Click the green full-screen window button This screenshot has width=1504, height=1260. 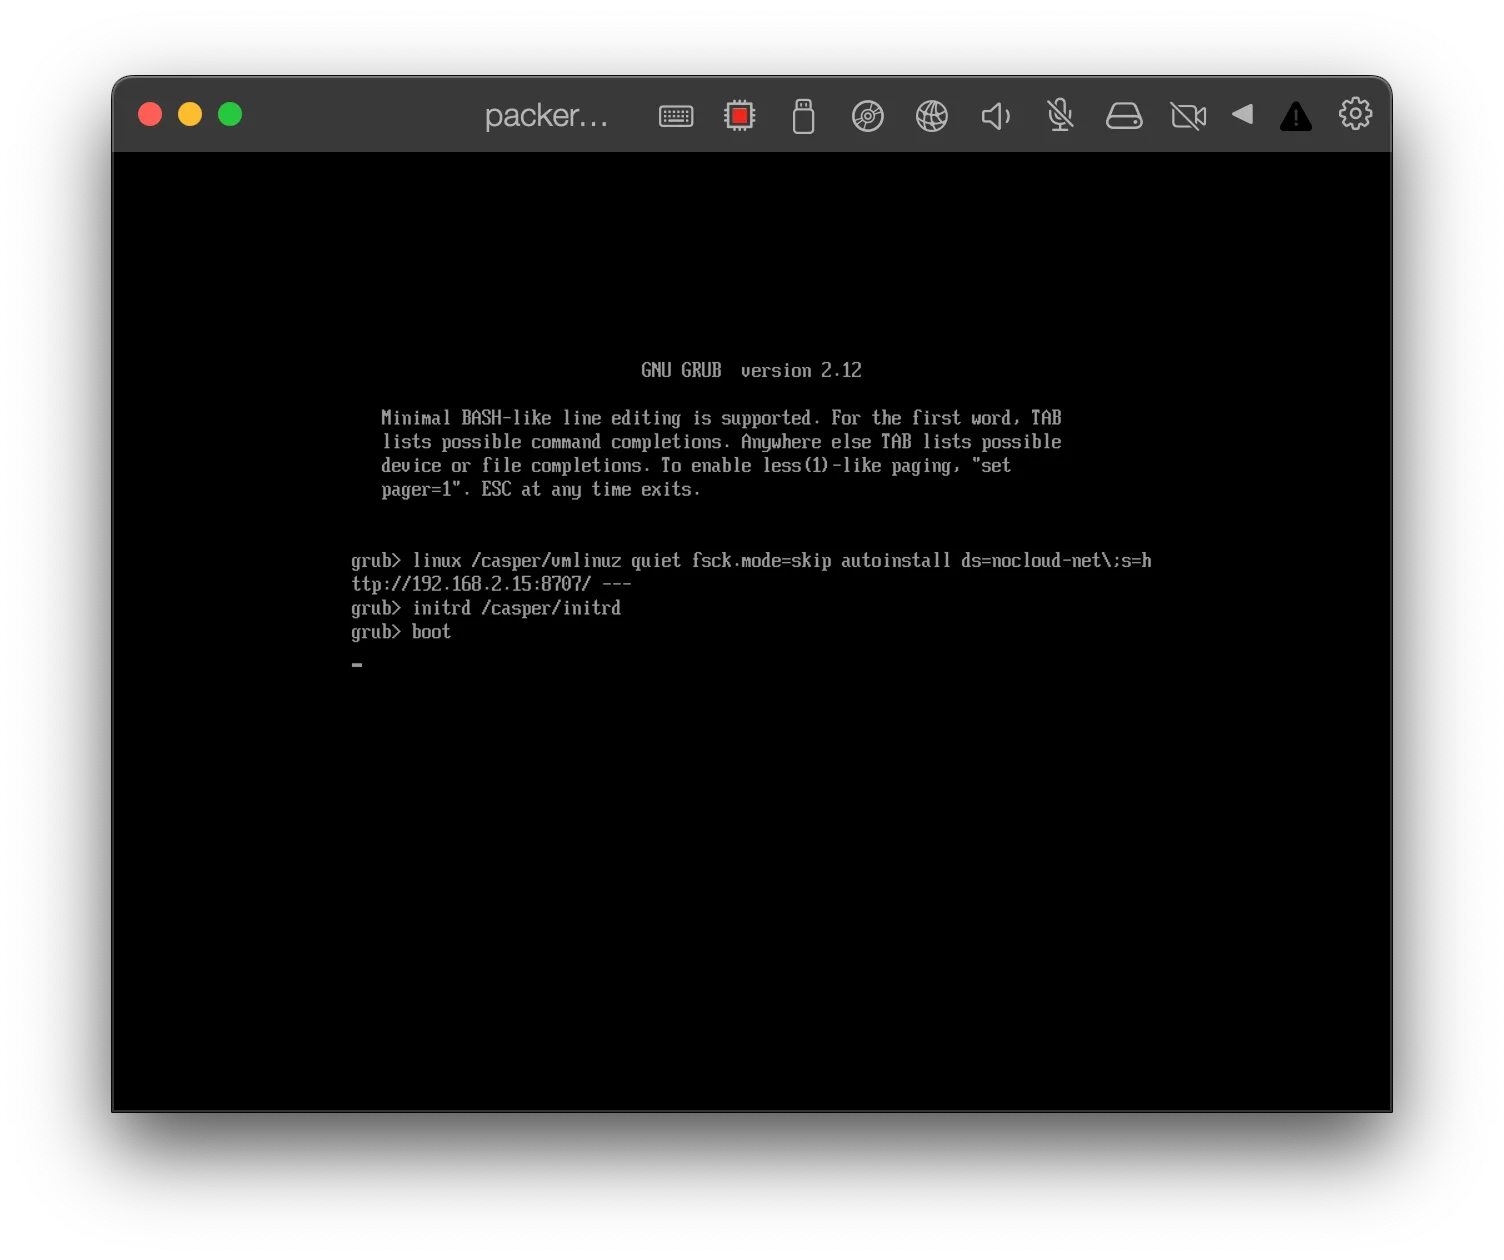click(x=229, y=114)
